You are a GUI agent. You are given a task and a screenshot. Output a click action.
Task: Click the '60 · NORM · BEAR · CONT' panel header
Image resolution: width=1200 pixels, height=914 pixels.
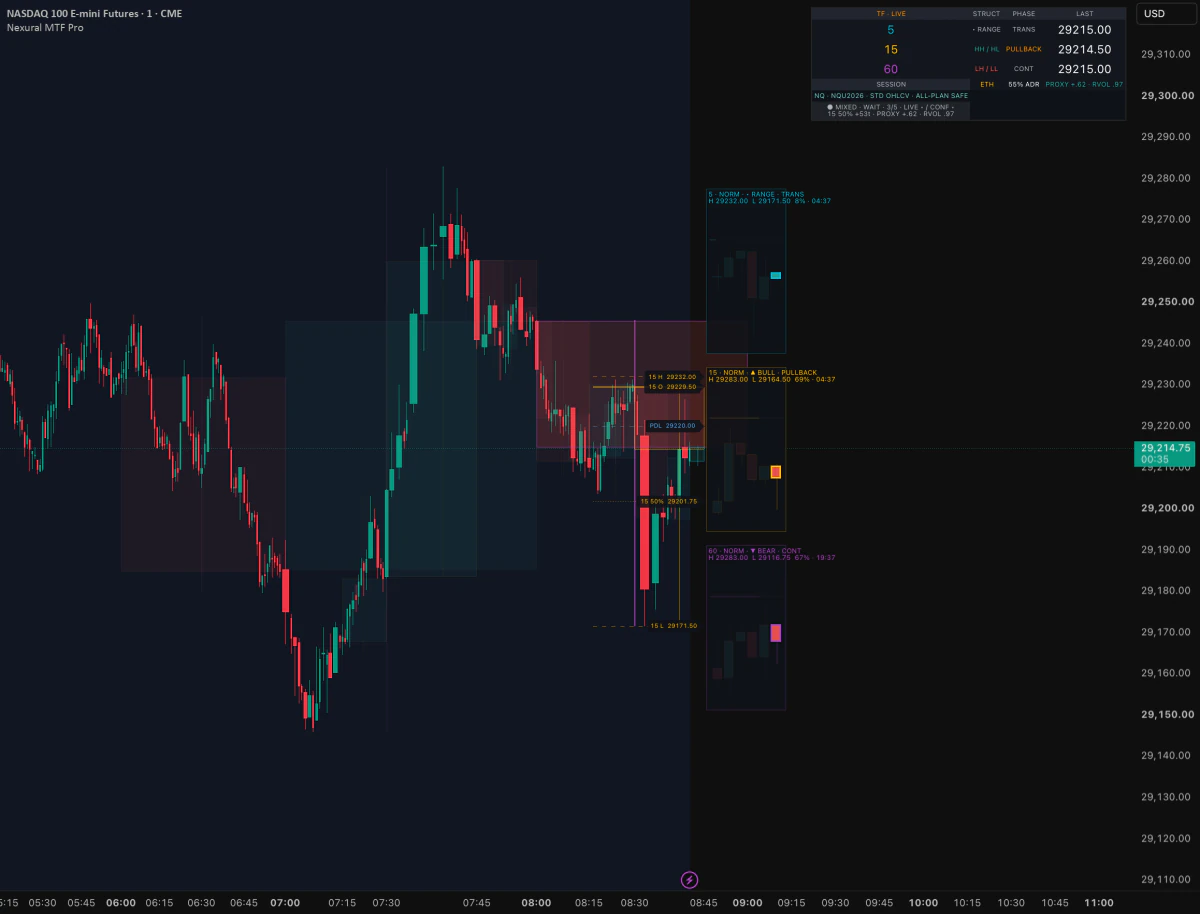click(x=754, y=551)
